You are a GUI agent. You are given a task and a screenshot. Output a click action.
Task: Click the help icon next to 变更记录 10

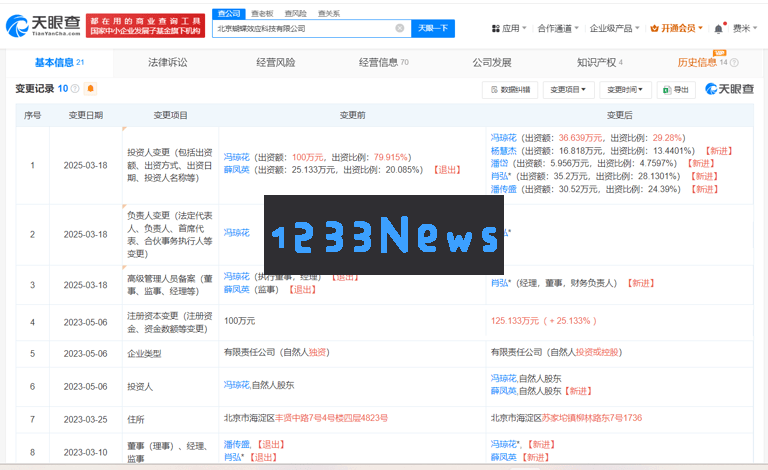pyautogui.click(x=75, y=89)
